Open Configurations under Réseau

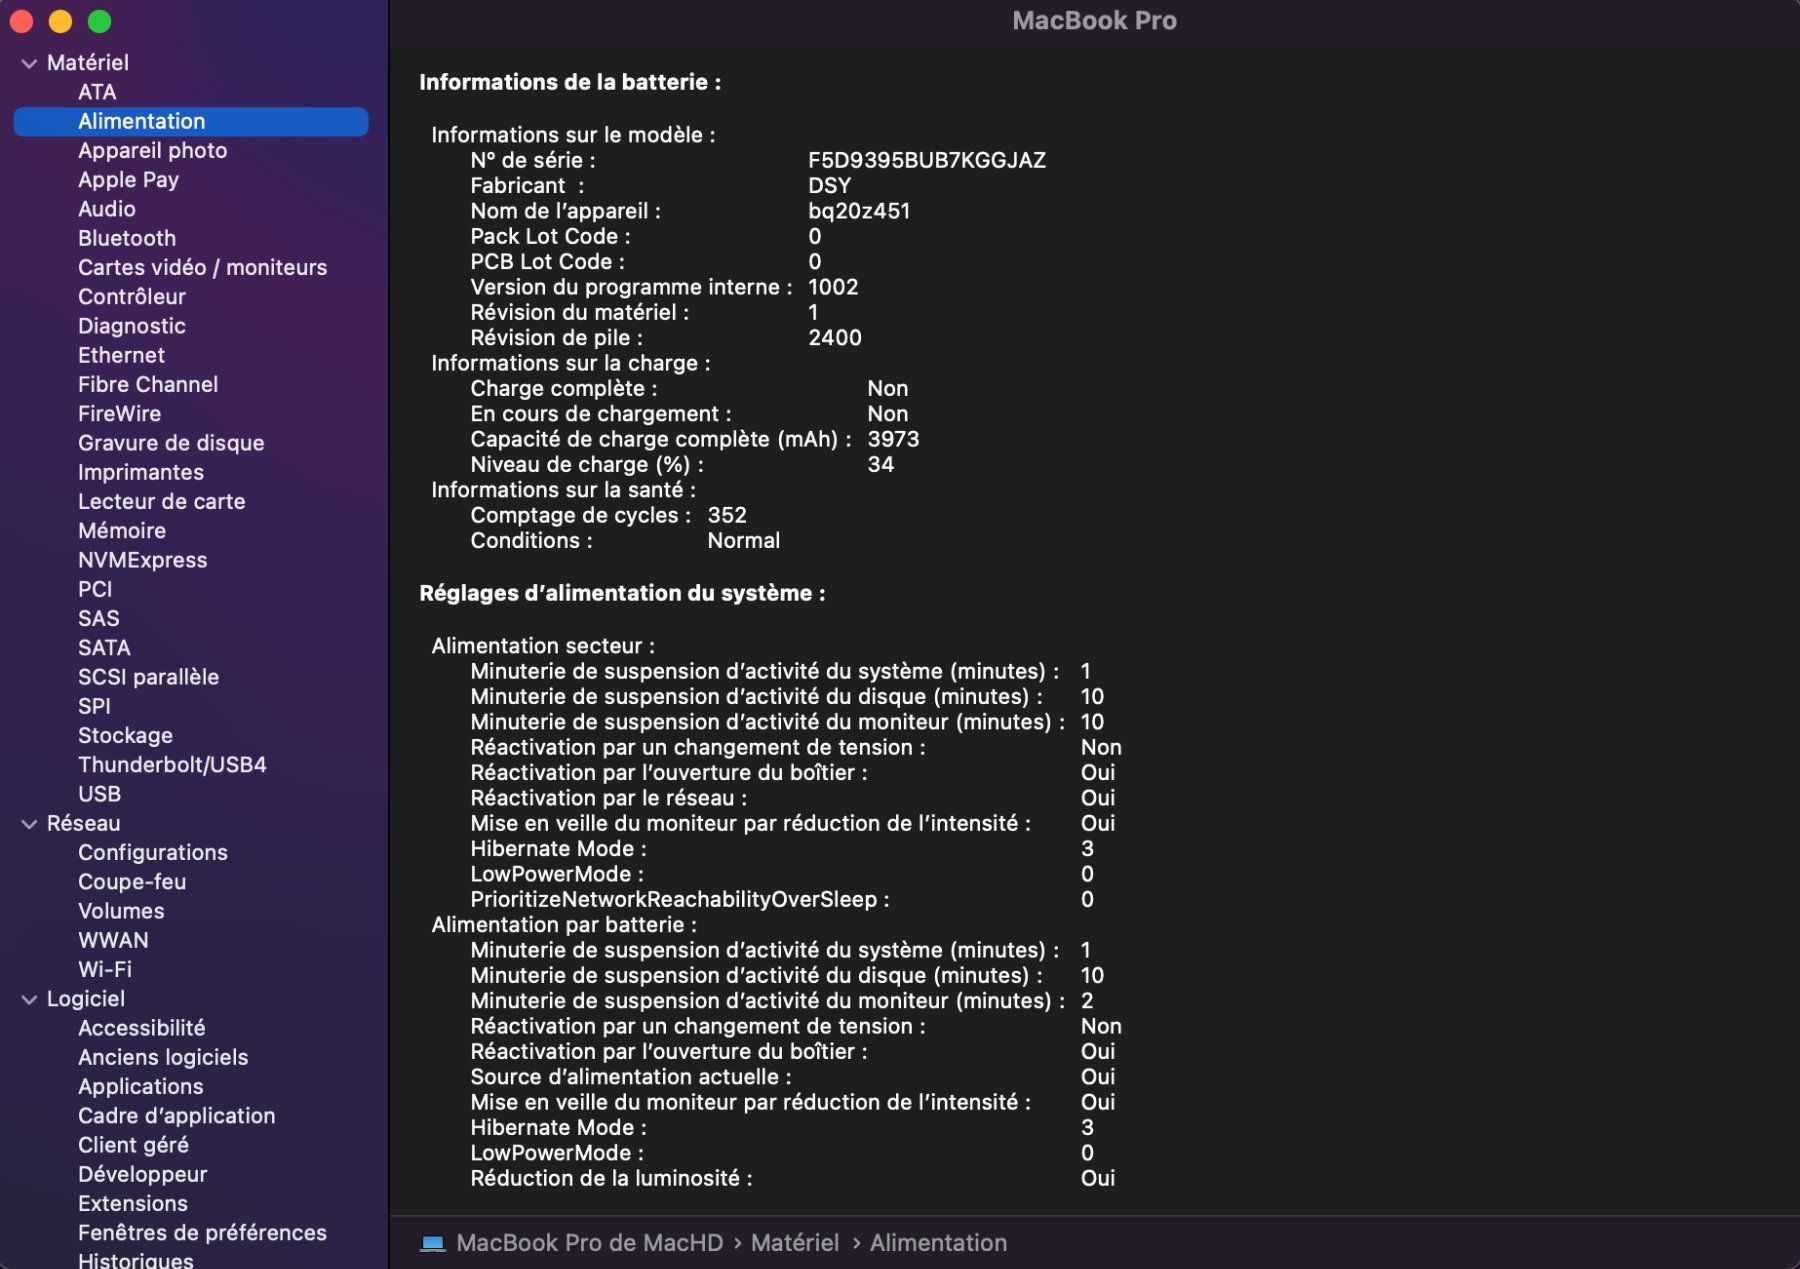coord(153,852)
